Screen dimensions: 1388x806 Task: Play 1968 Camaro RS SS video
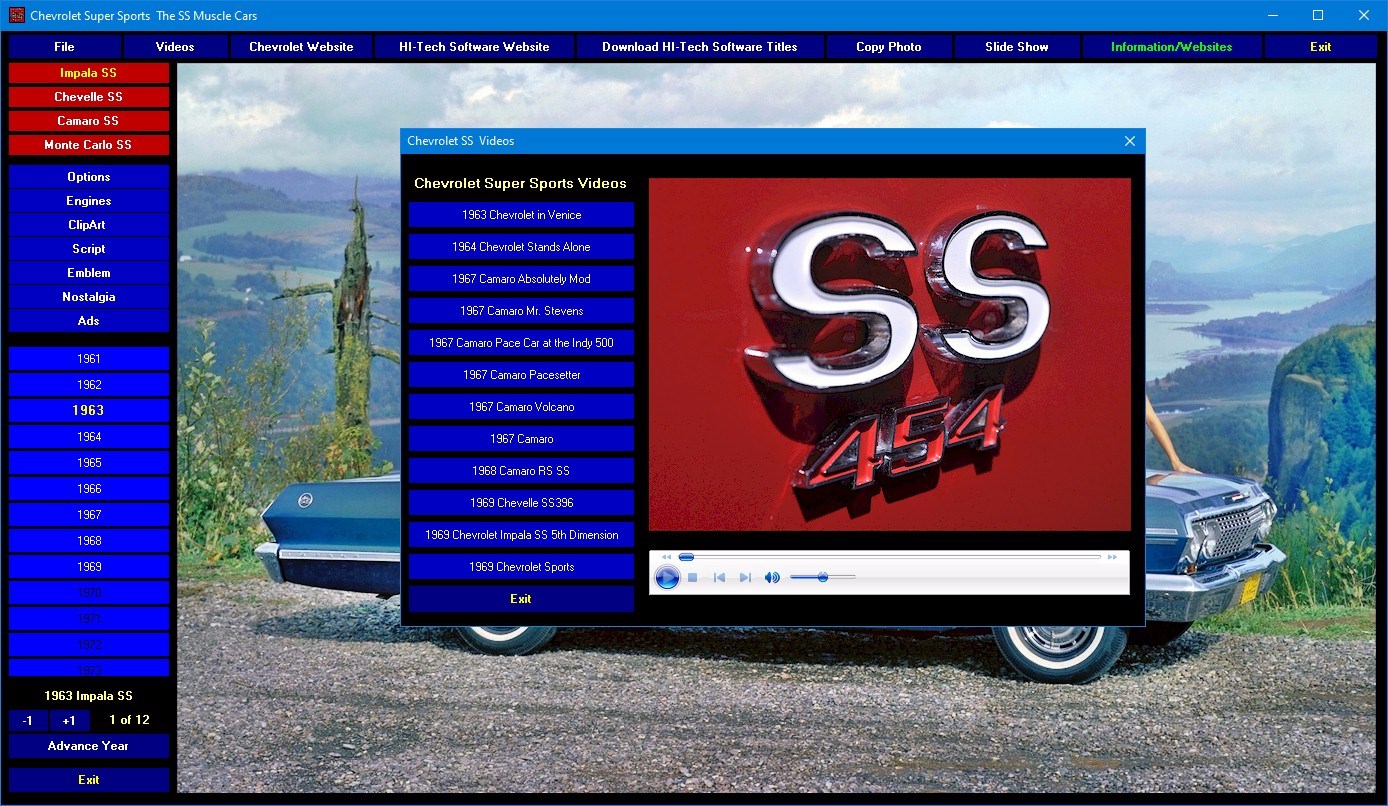pyautogui.click(x=521, y=471)
